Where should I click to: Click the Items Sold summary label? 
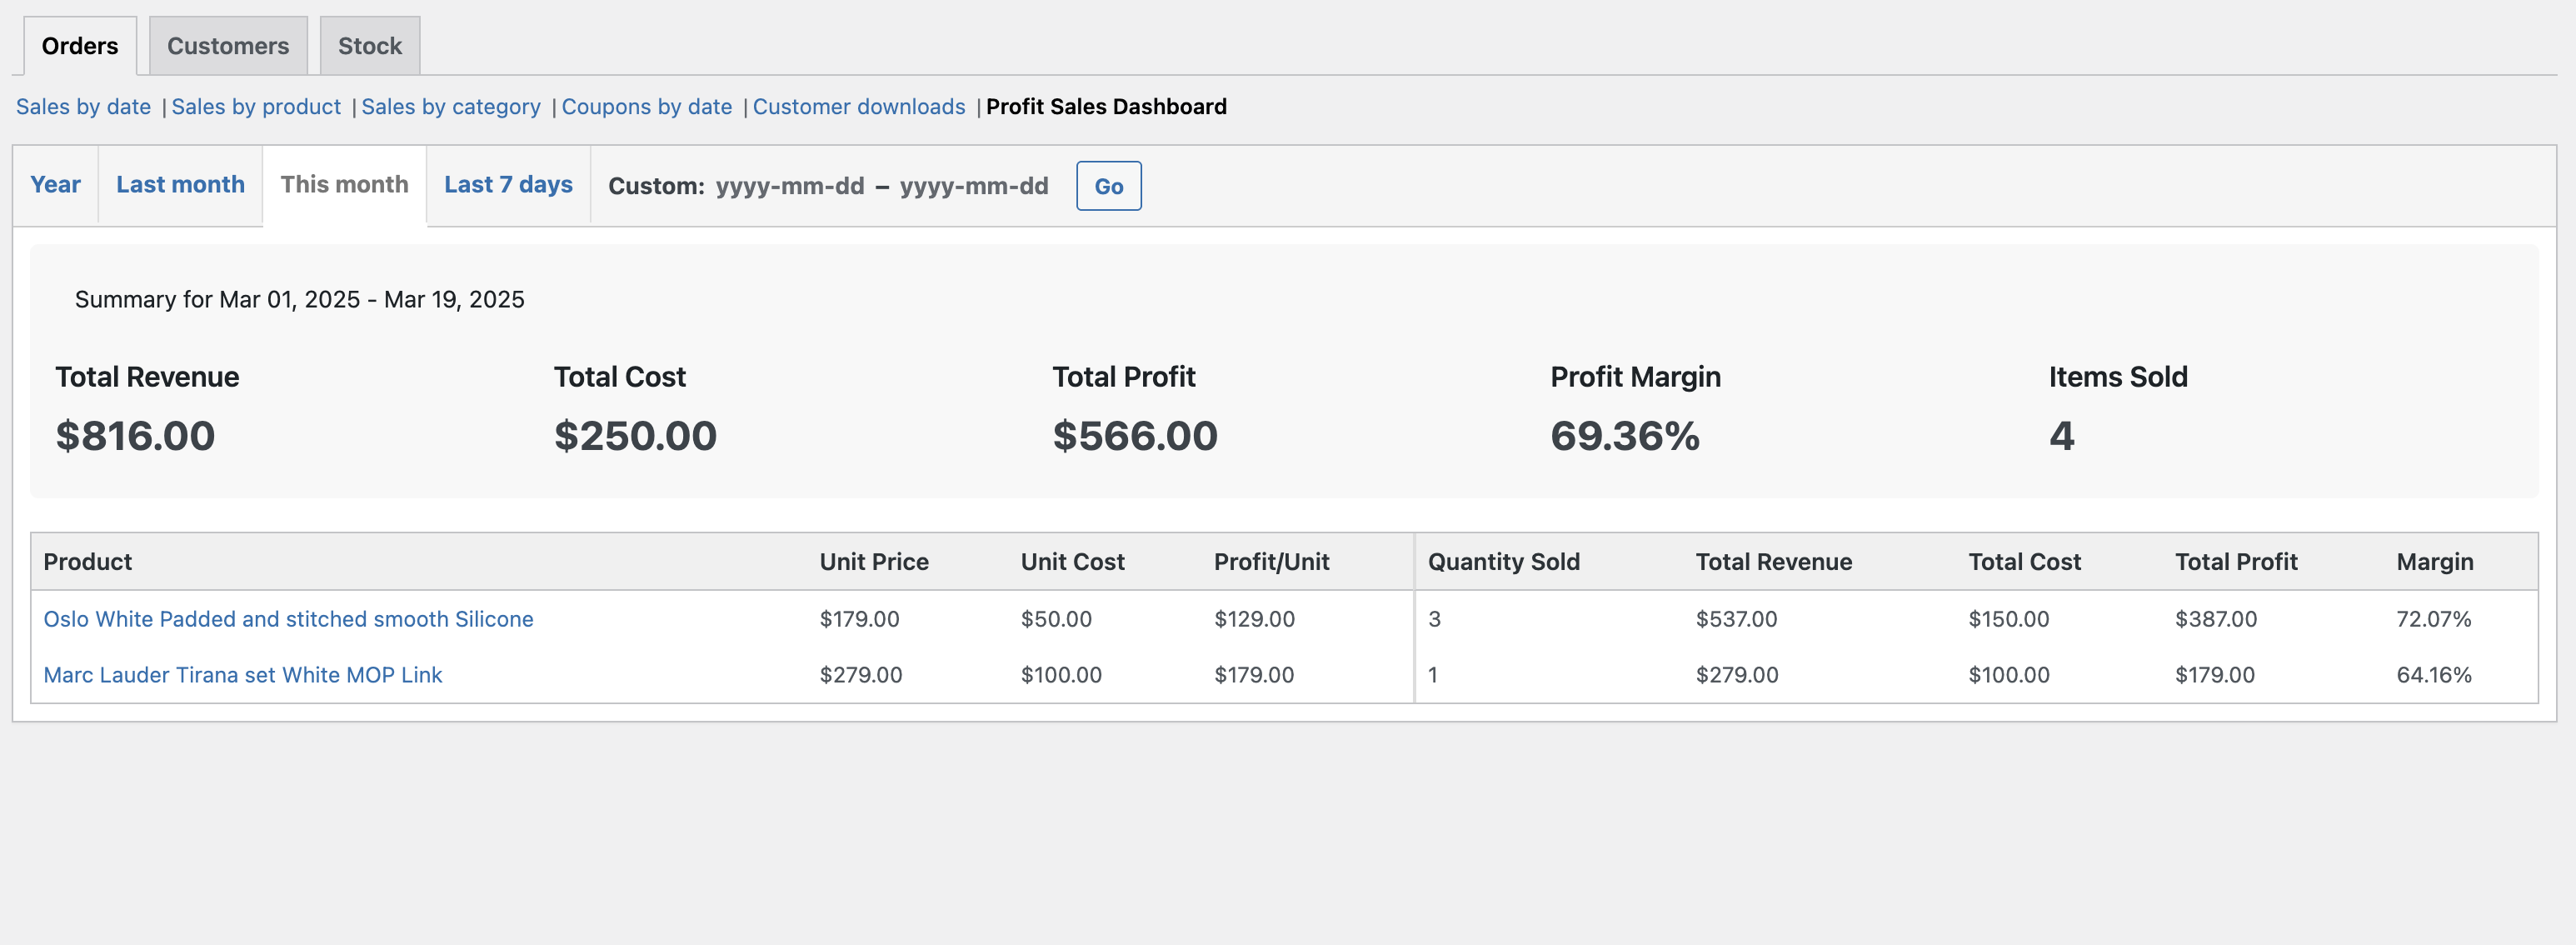point(2118,377)
